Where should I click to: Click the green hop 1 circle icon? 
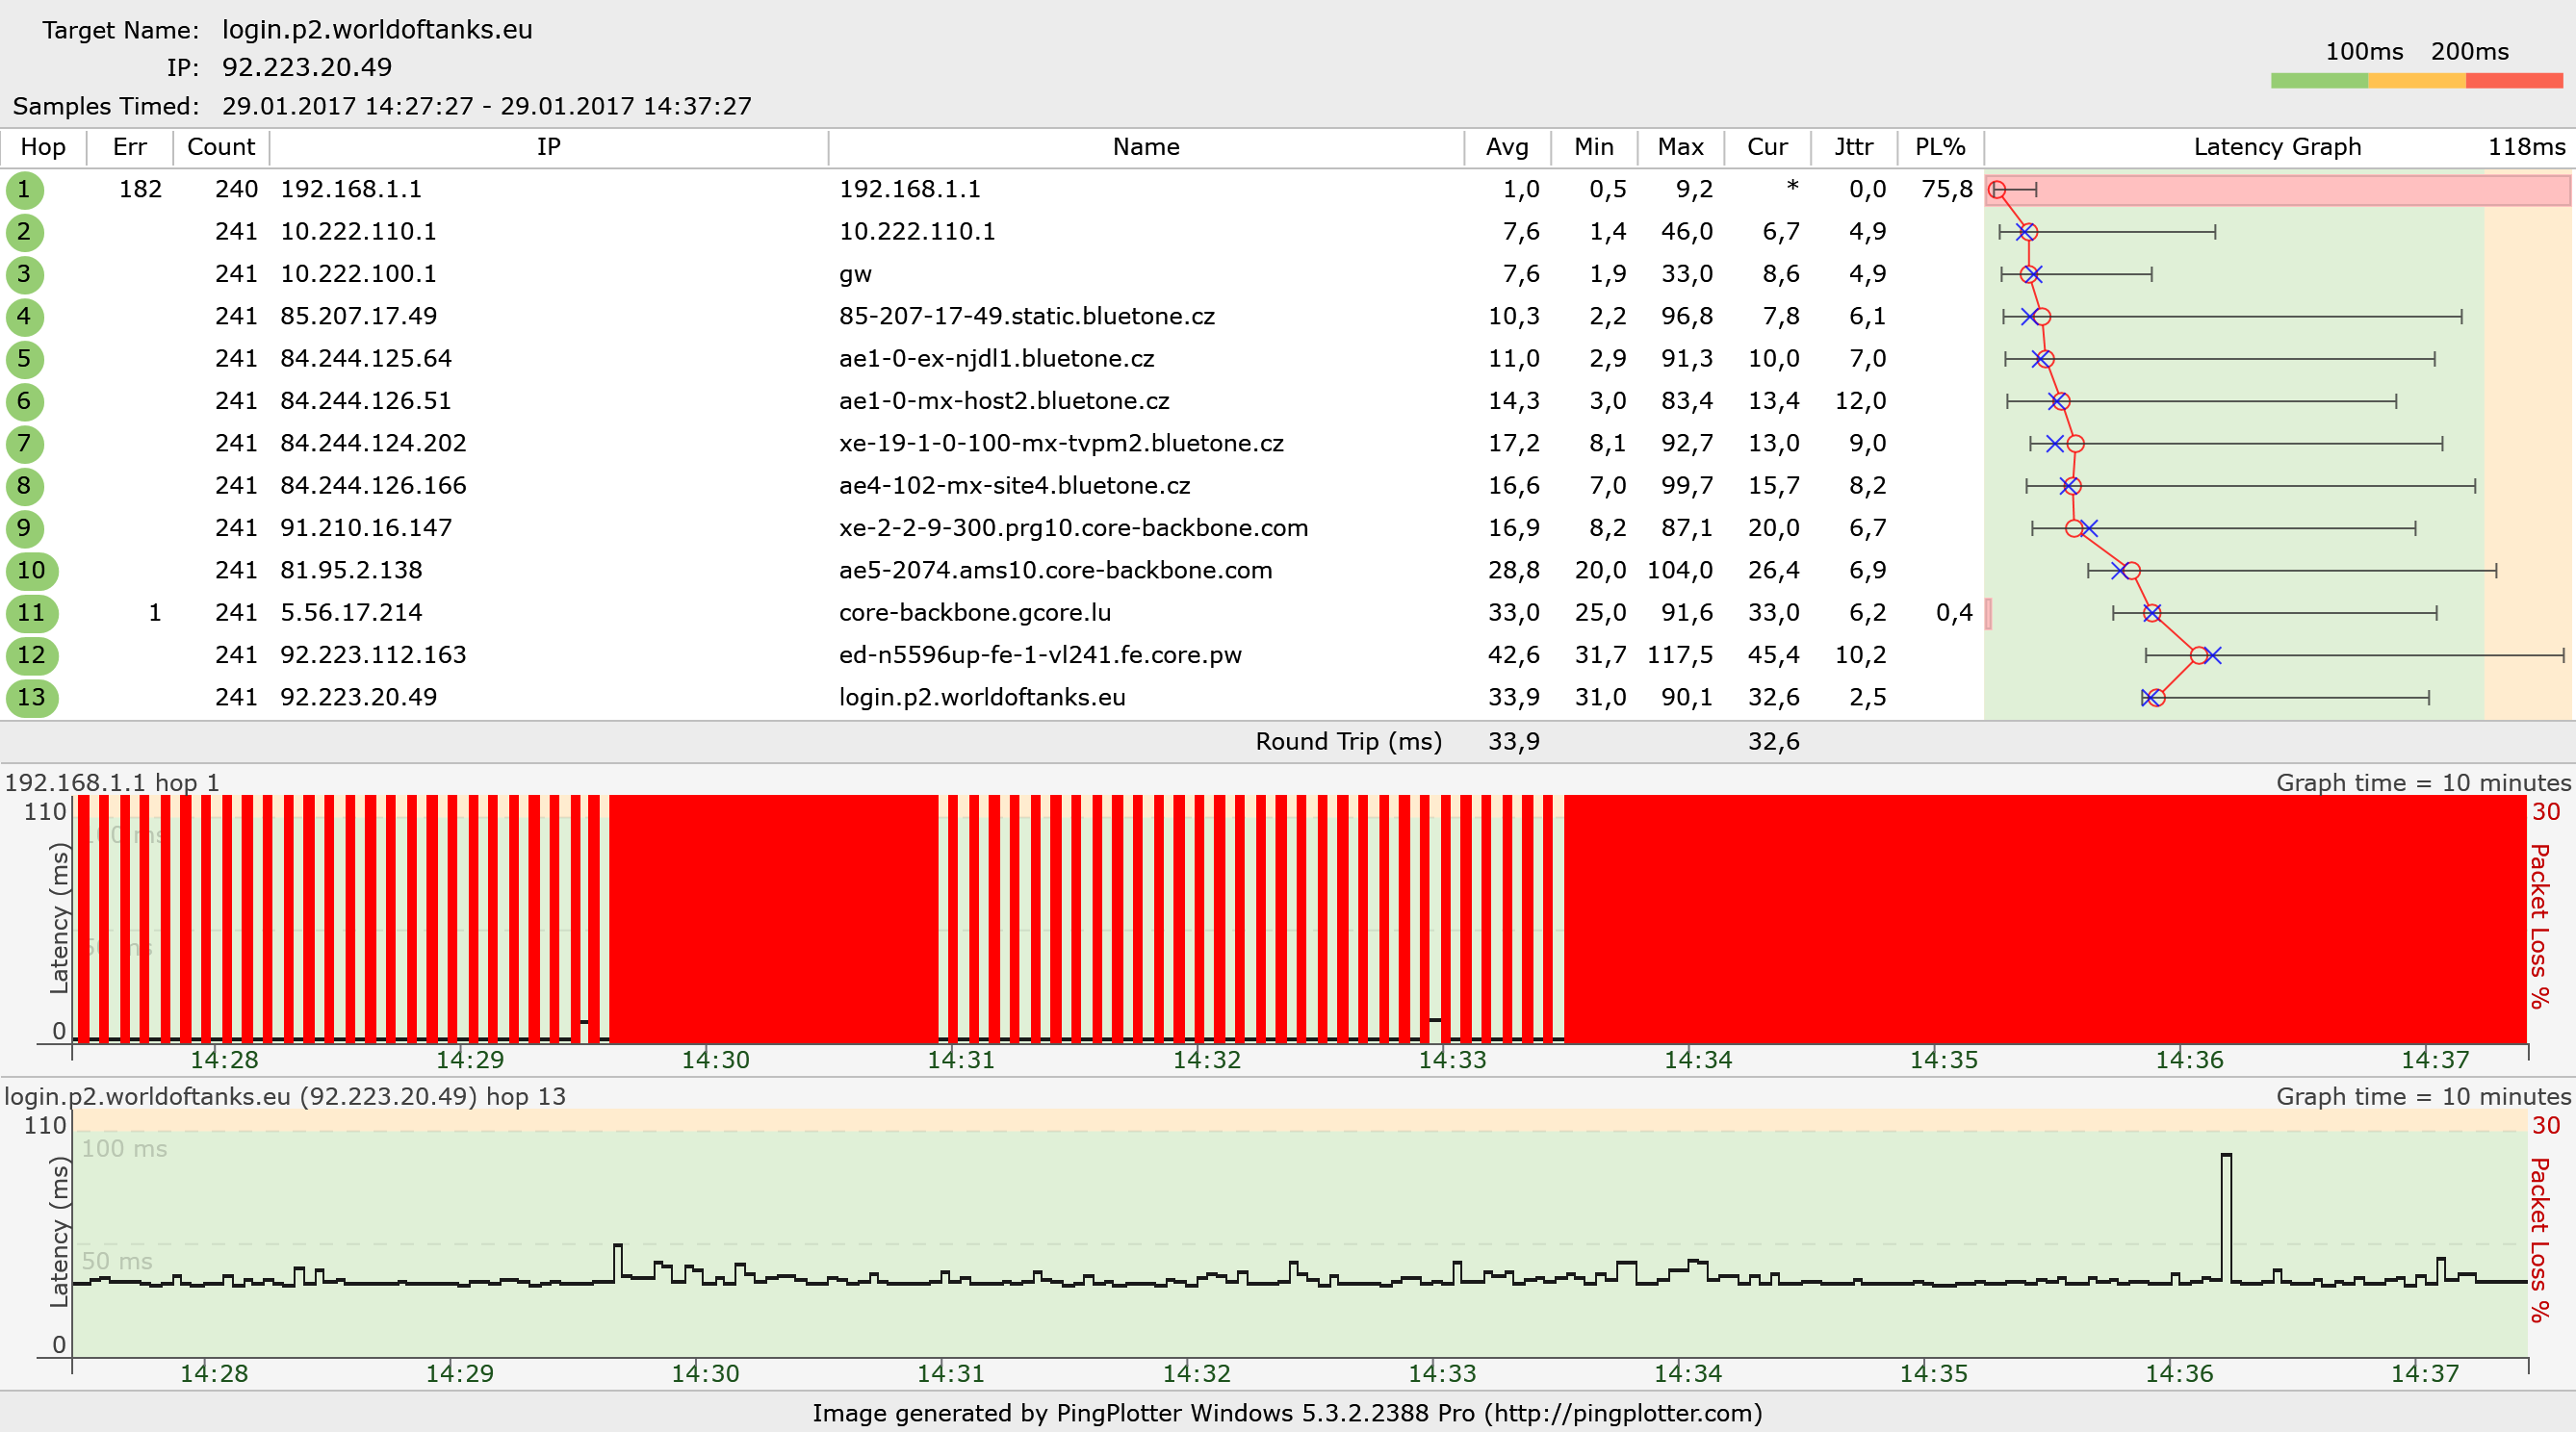(x=24, y=190)
